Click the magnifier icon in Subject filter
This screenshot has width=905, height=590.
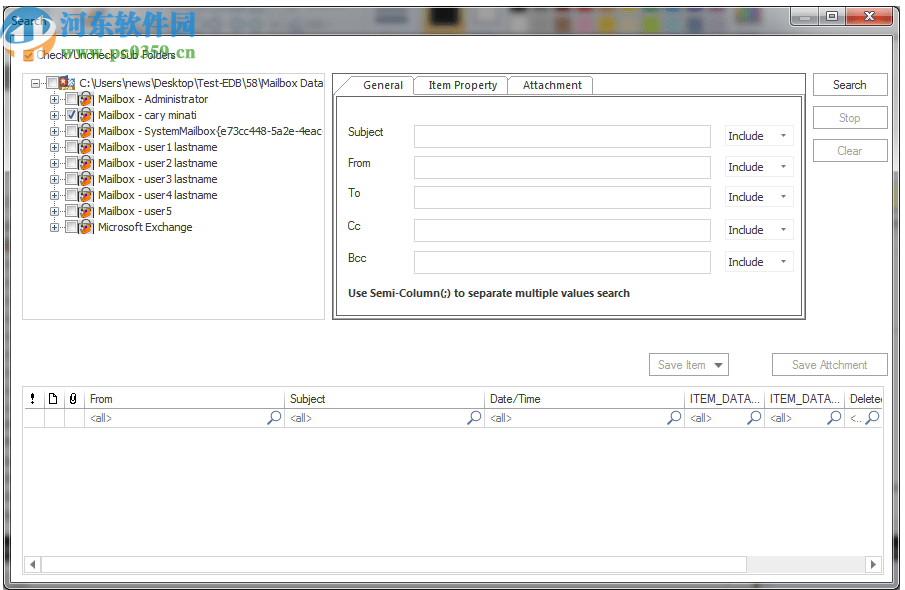click(x=473, y=418)
